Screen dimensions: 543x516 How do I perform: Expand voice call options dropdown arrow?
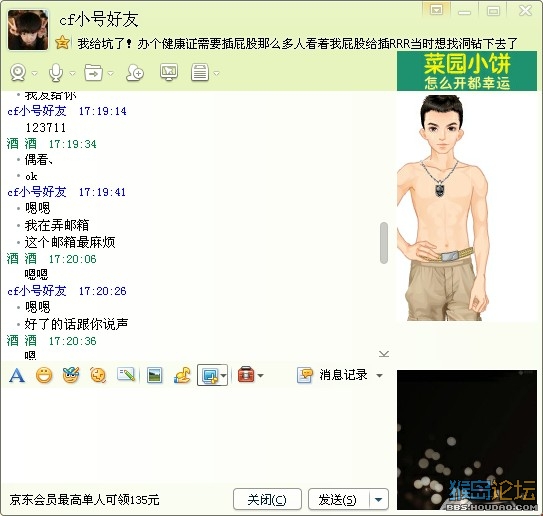pyautogui.click(x=72, y=73)
